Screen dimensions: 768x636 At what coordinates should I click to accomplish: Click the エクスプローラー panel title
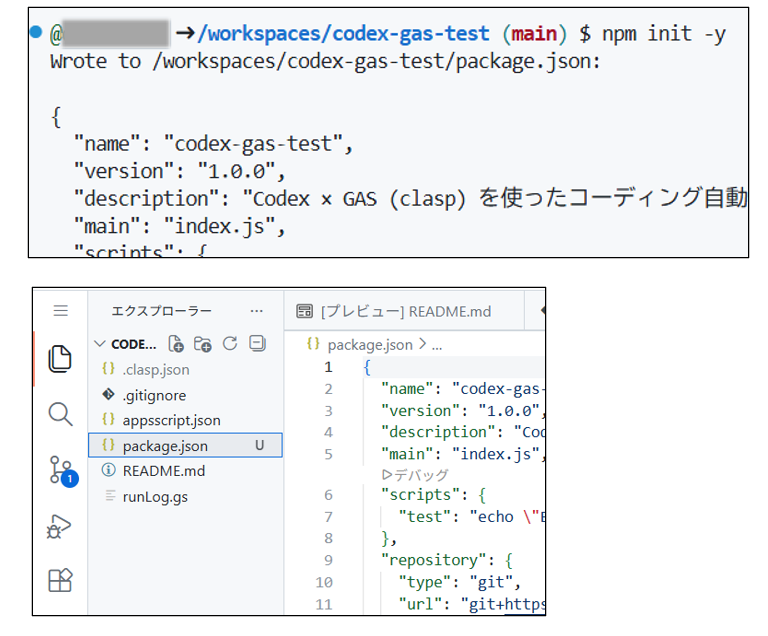pyautogui.click(x=161, y=311)
